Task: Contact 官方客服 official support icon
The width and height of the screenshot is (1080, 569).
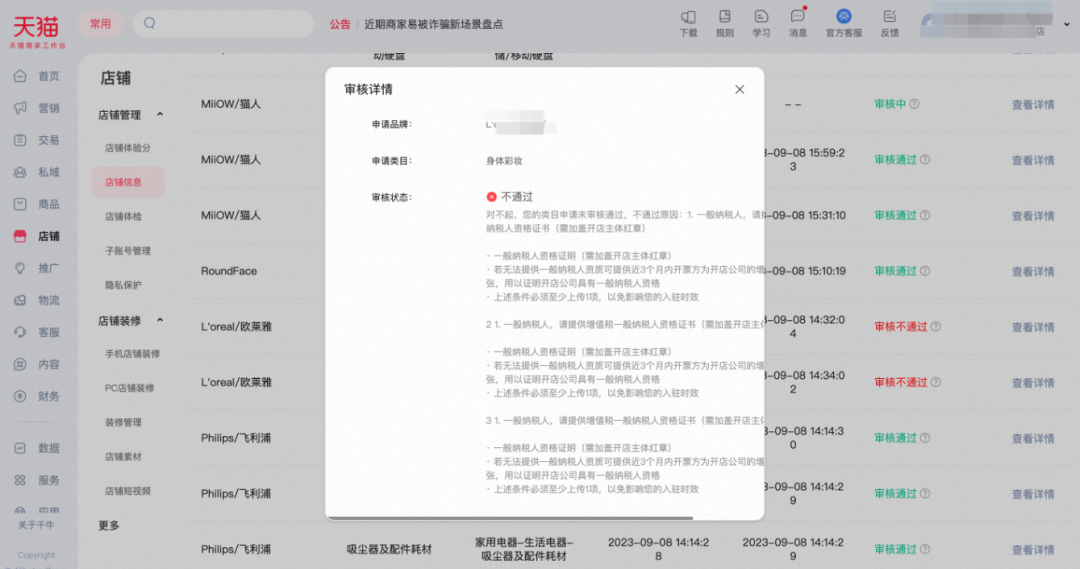Action: [843, 17]
